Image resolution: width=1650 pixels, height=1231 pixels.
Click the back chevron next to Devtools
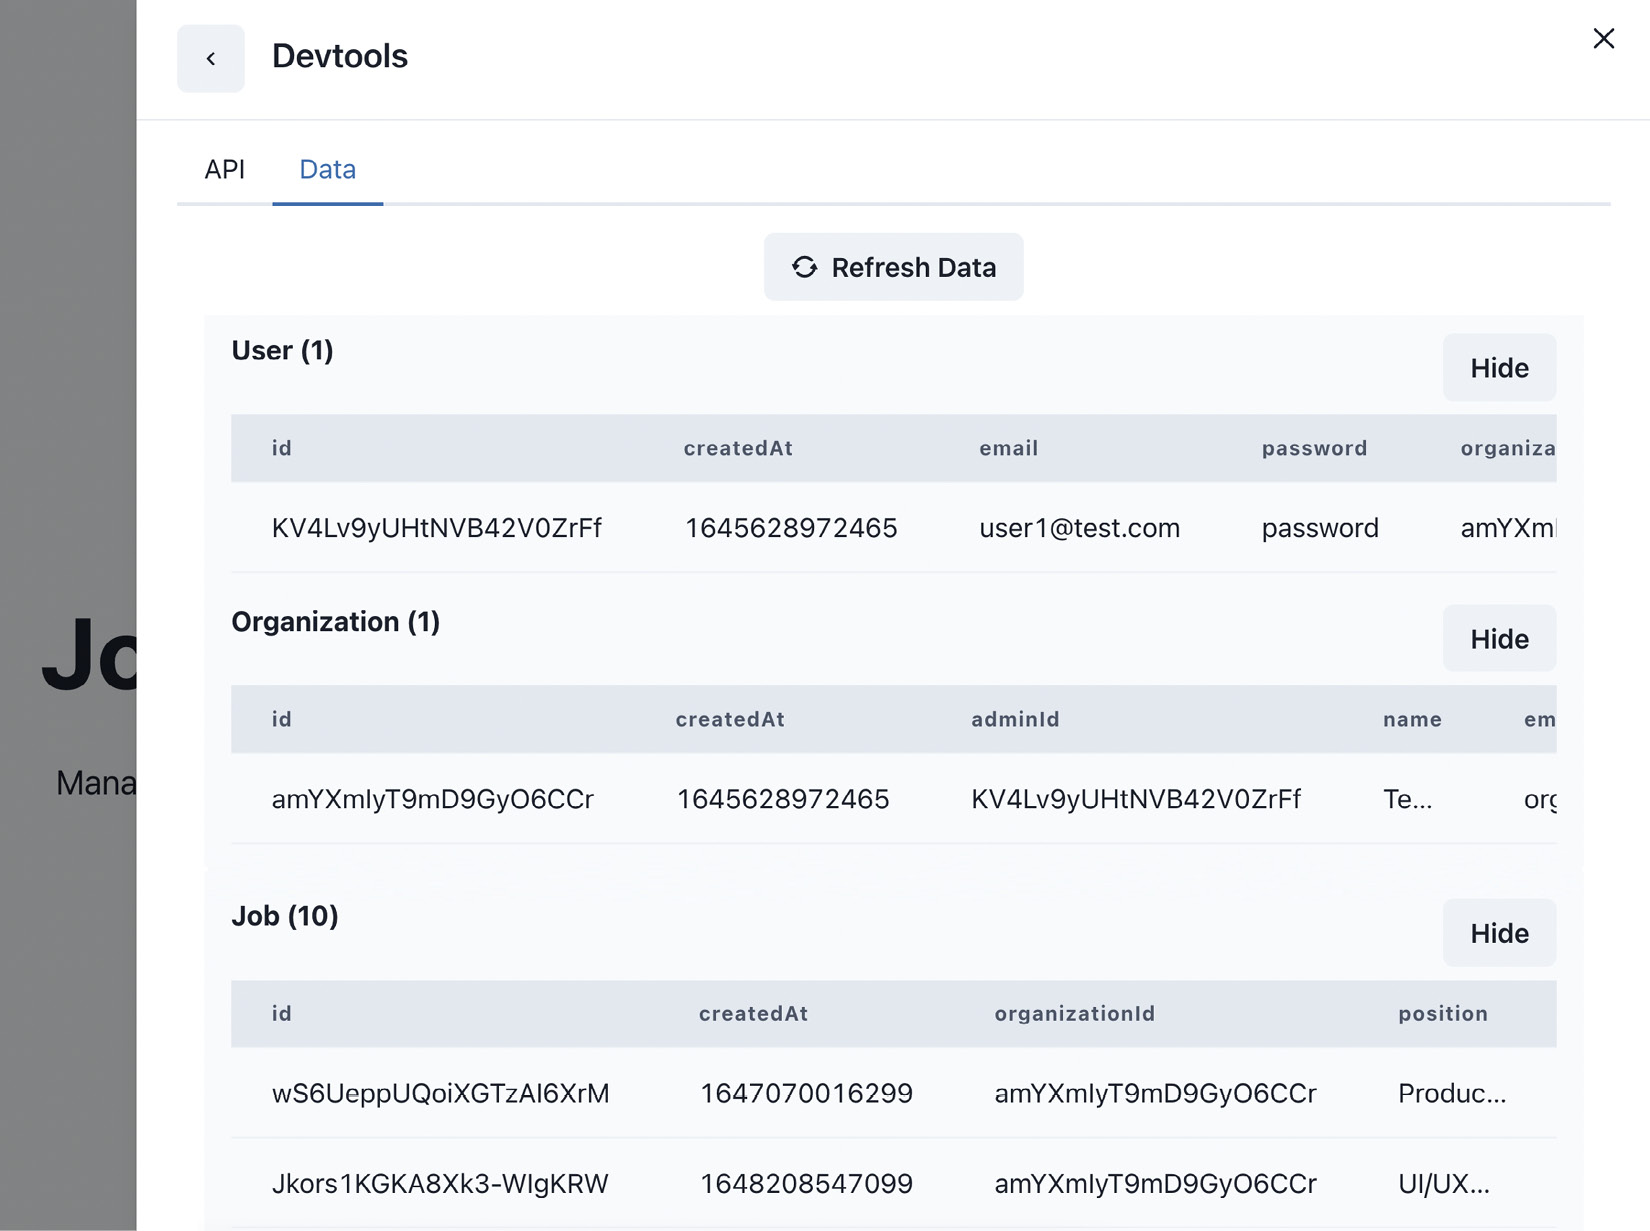[210, 59]
